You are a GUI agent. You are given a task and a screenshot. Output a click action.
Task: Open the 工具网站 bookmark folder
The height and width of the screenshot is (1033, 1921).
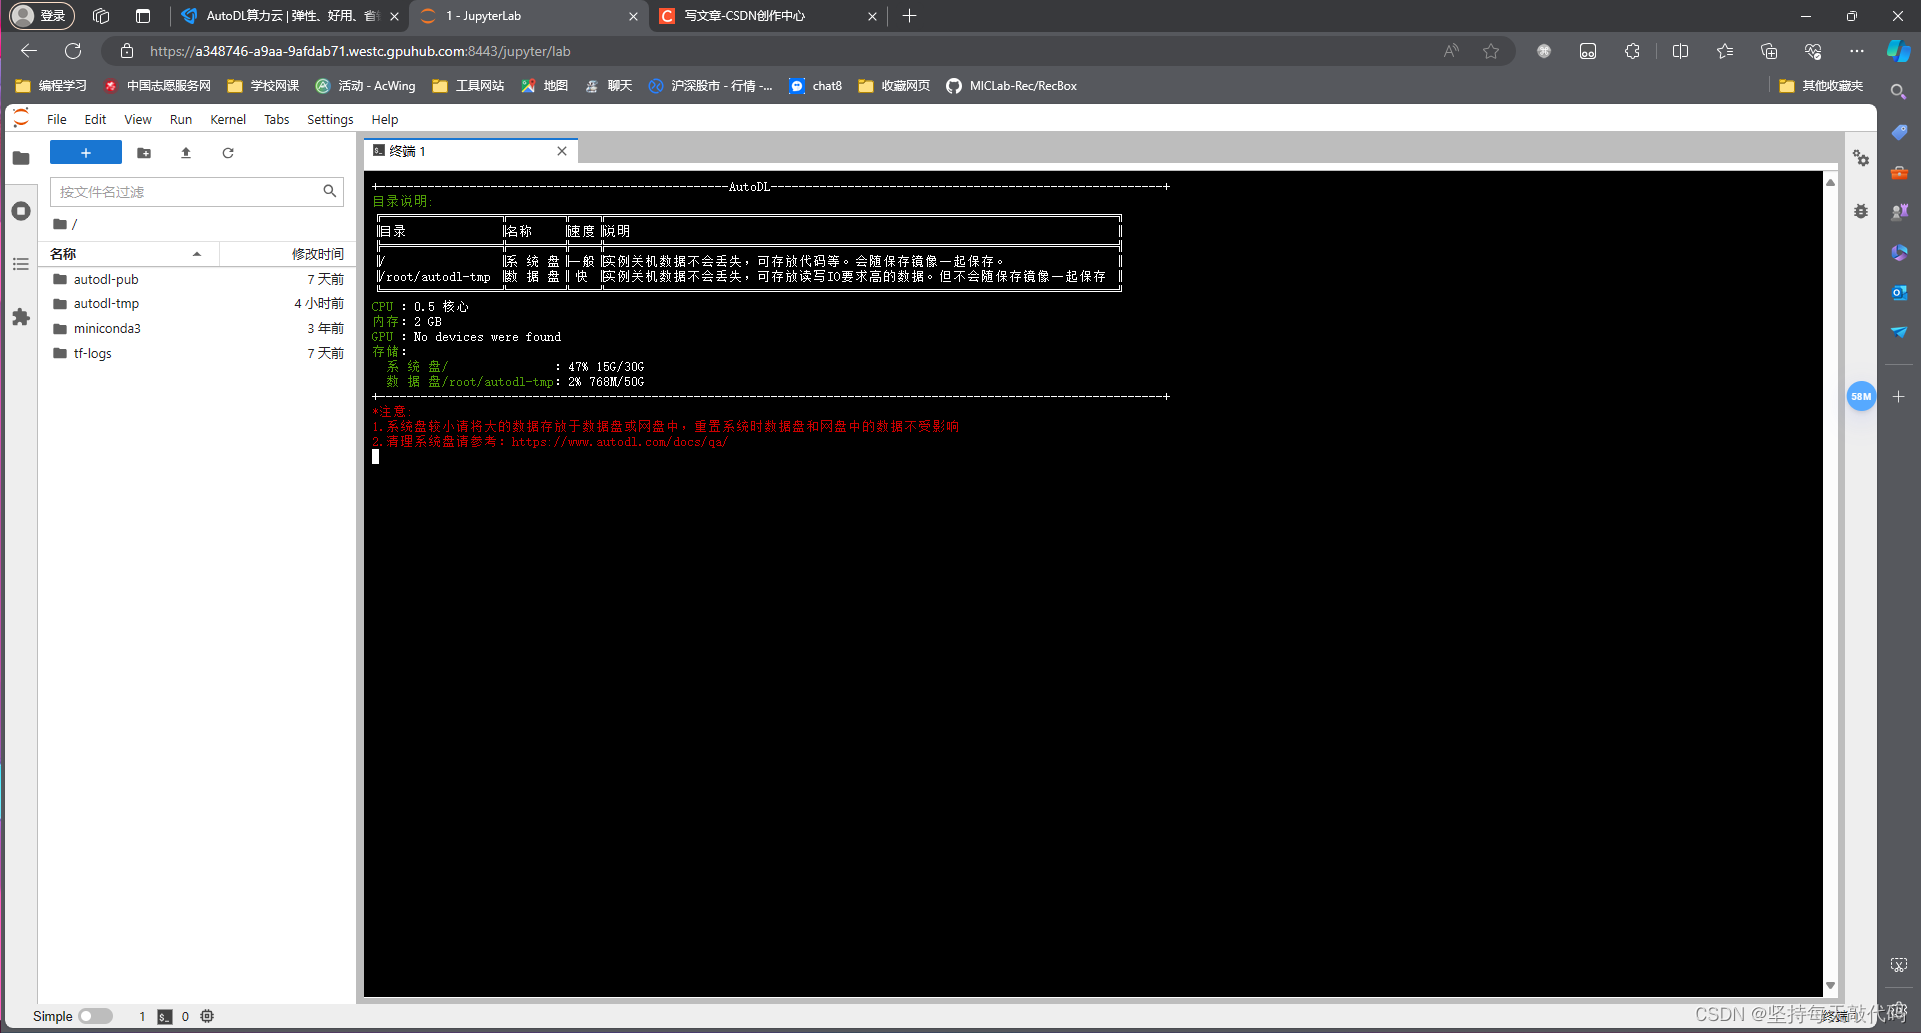click(468, 86)
